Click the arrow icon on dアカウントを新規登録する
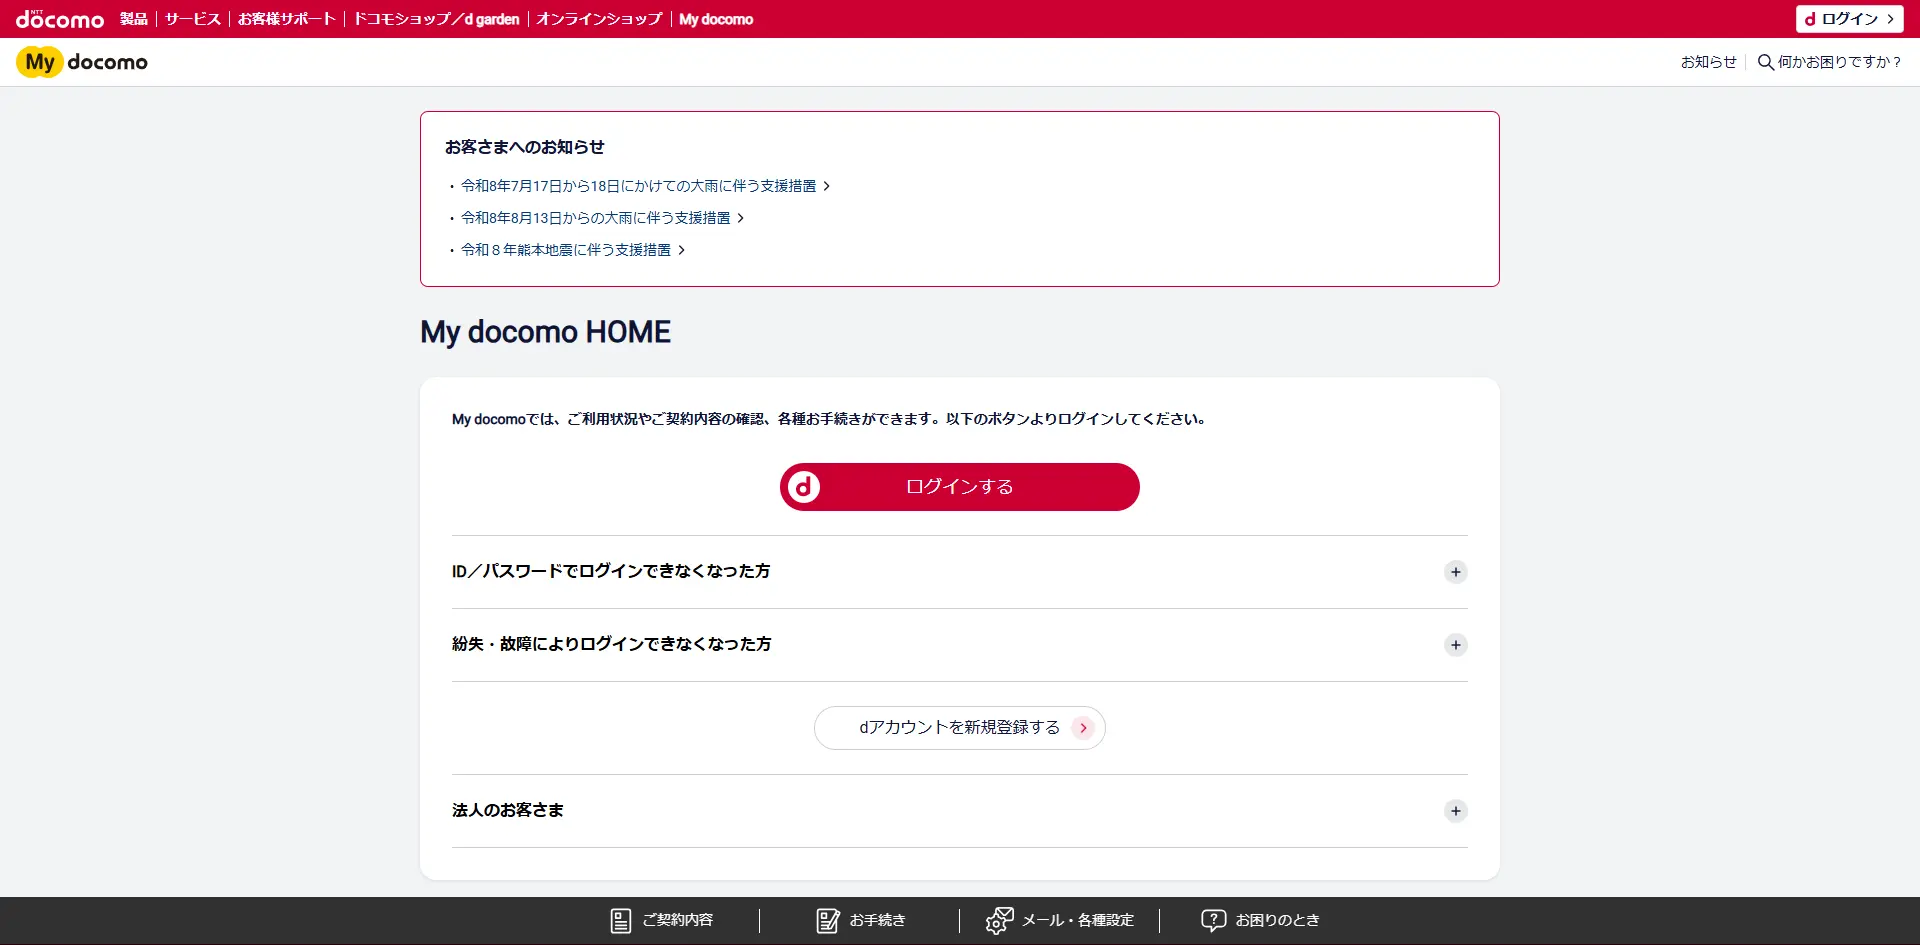The height and width of the screenshot is (945, 1920). (1083, 728)
